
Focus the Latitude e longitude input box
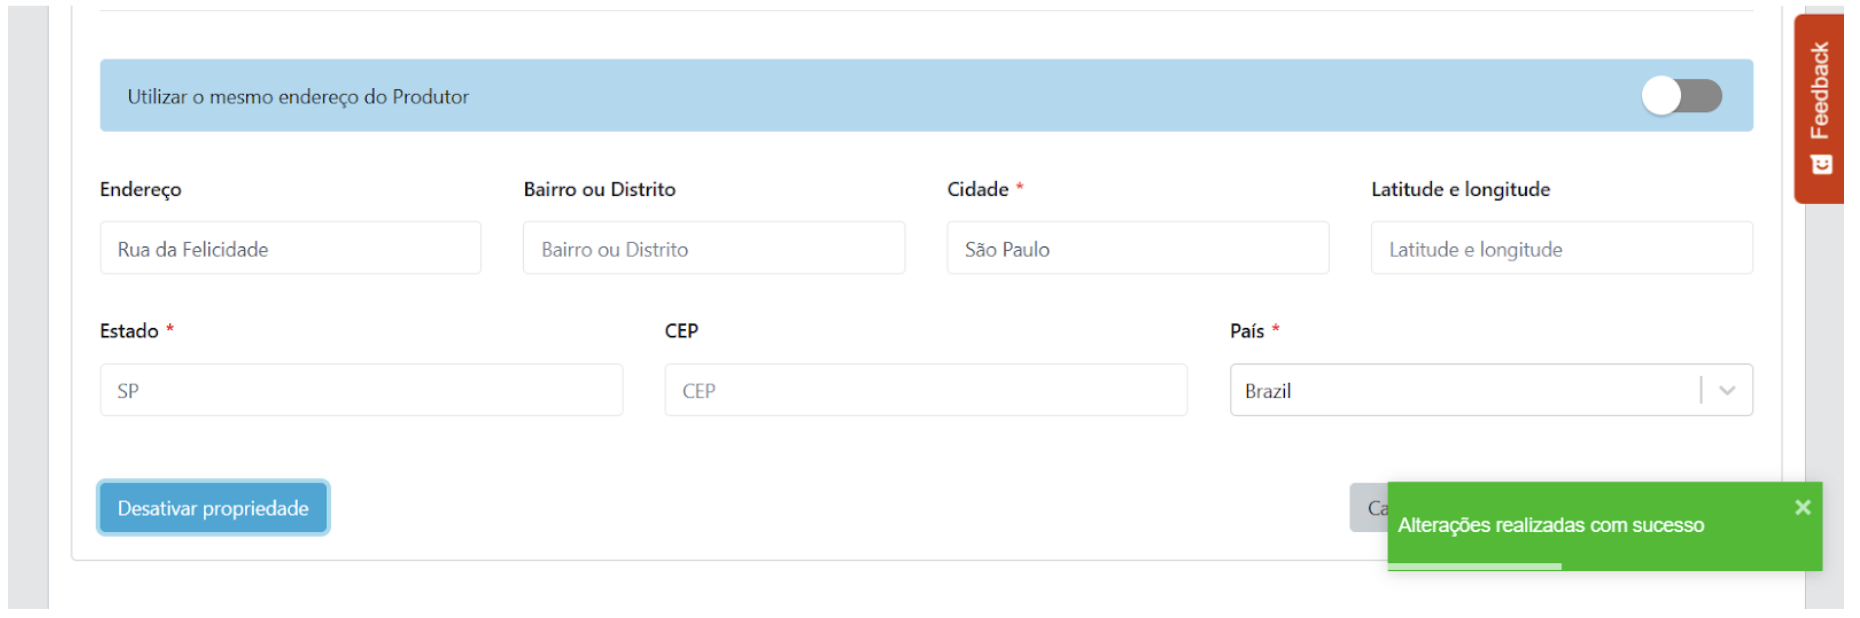(x=1561, y=248)
